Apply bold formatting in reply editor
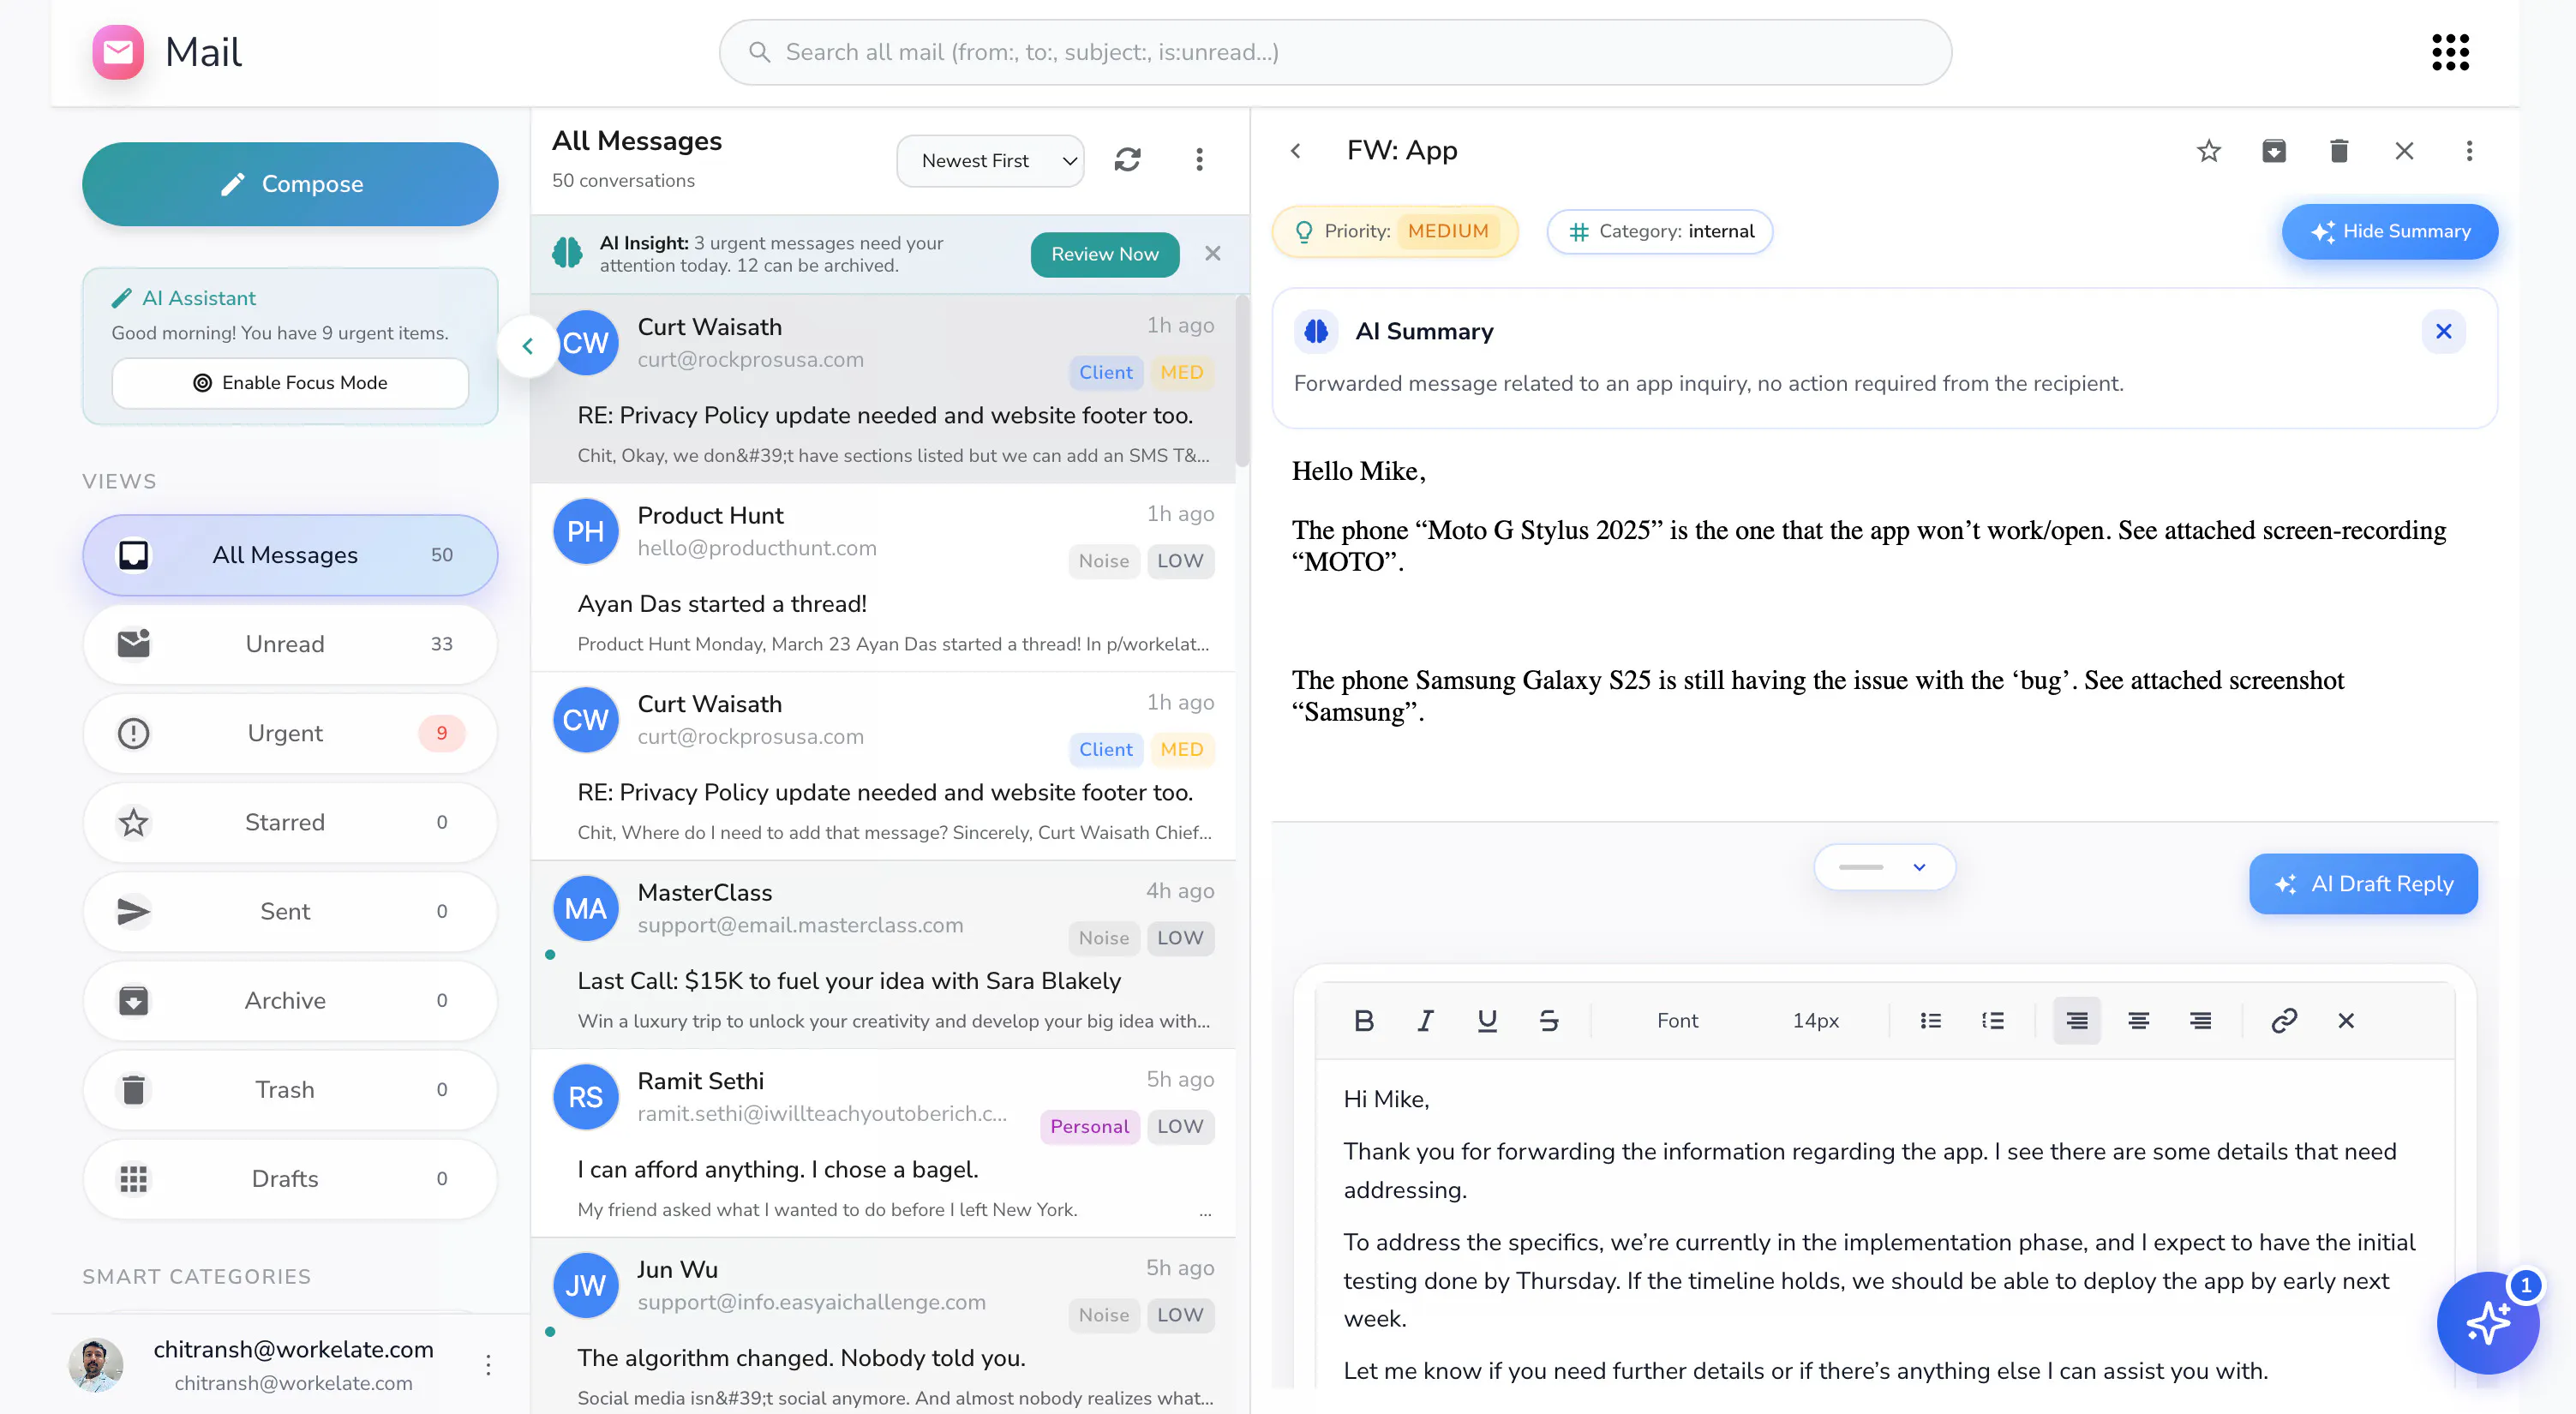Screen dimensions: 2576x1414 coord(1363,1020)
